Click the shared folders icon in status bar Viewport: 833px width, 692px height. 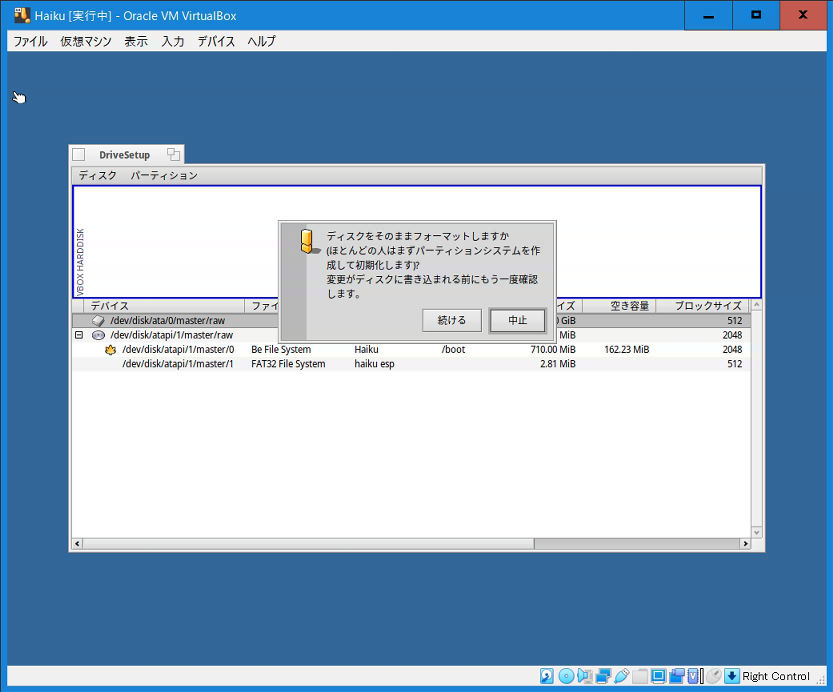640,676
